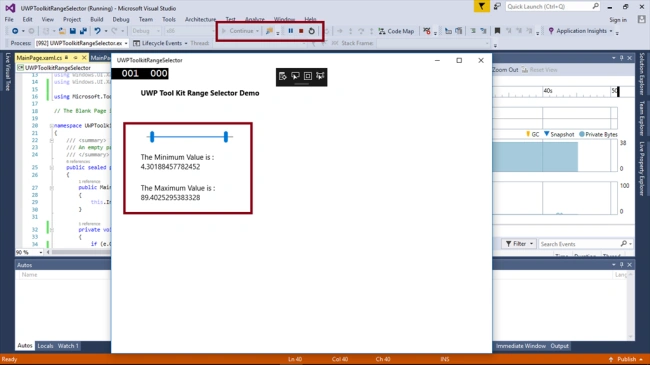650x365 pixels.
Task: Expand the Lifecycle Events dropdown
Action: (186, 43)
